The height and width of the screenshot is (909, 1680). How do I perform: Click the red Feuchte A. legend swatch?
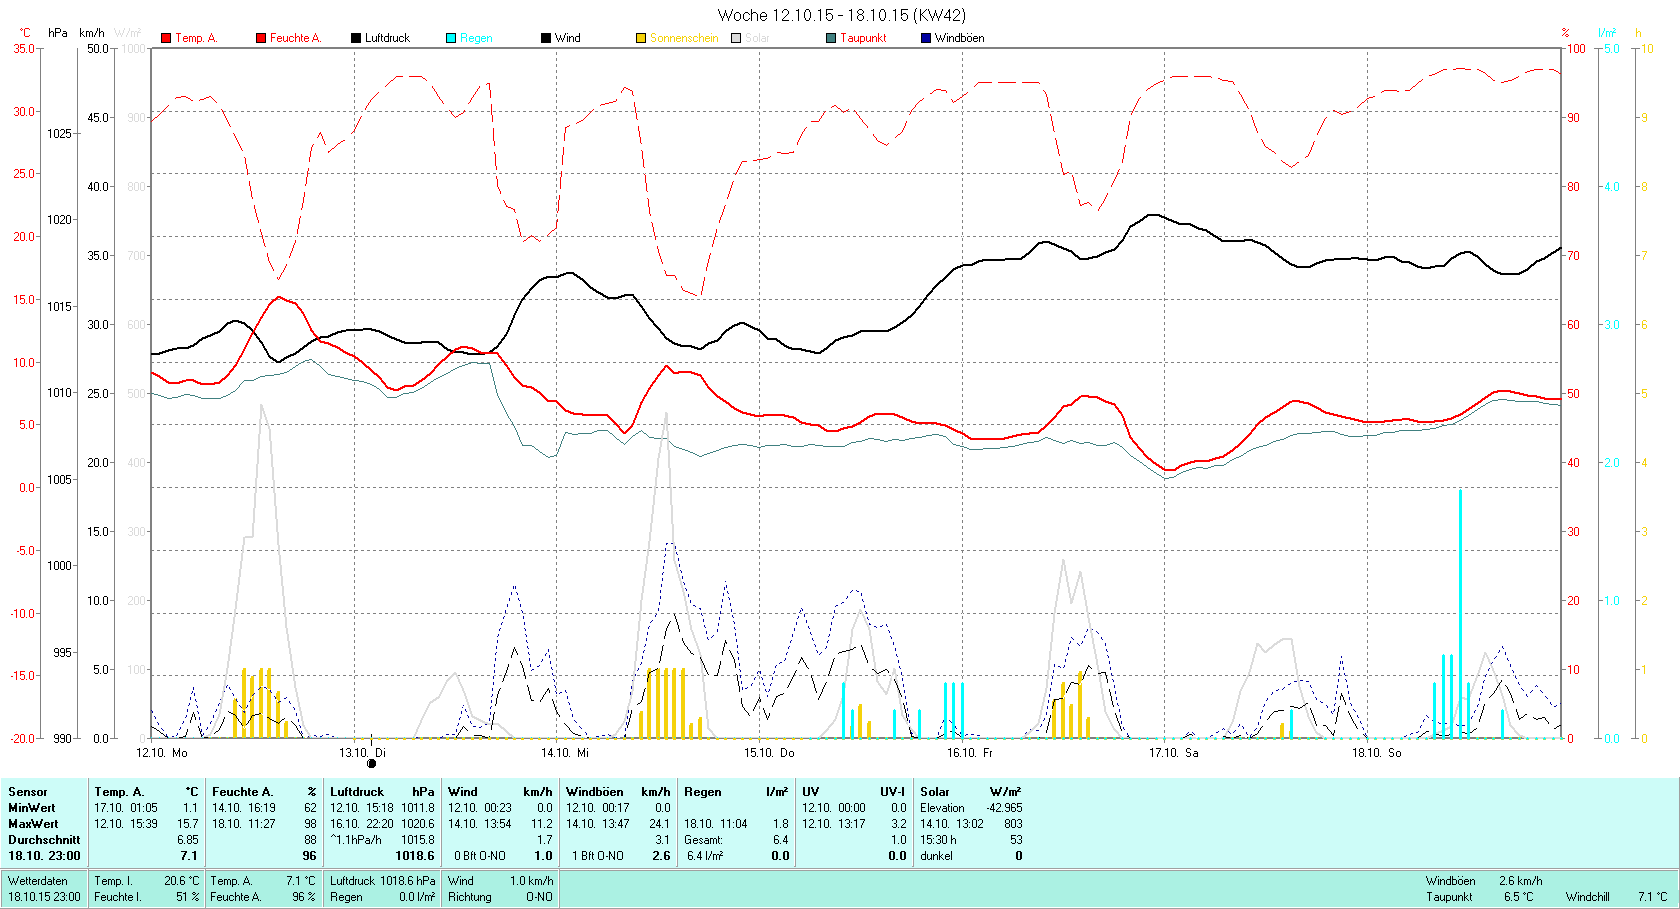261,38
